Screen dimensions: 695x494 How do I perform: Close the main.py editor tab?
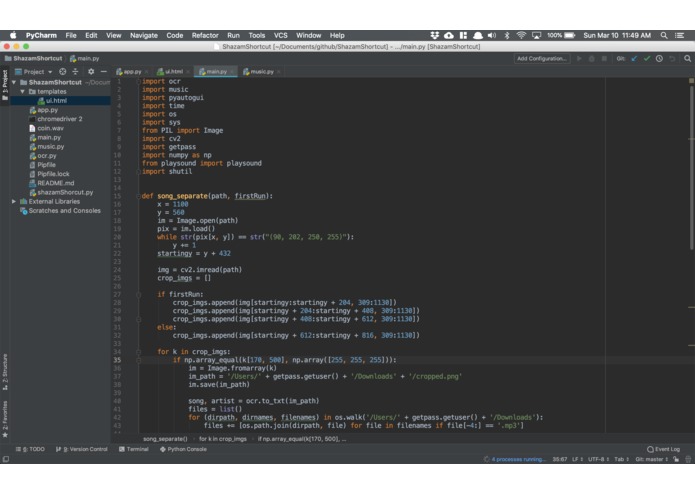click(x=232, y=72)
